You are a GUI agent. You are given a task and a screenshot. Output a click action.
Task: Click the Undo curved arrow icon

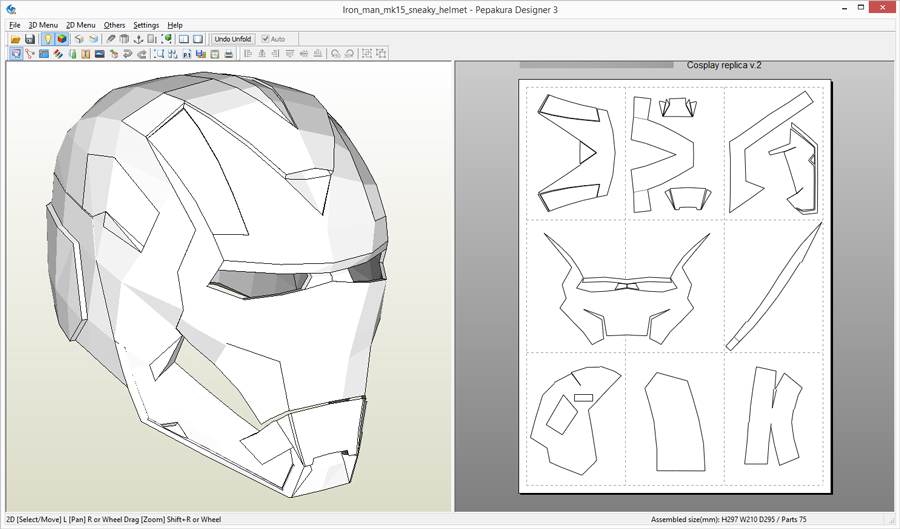point(127,54)
